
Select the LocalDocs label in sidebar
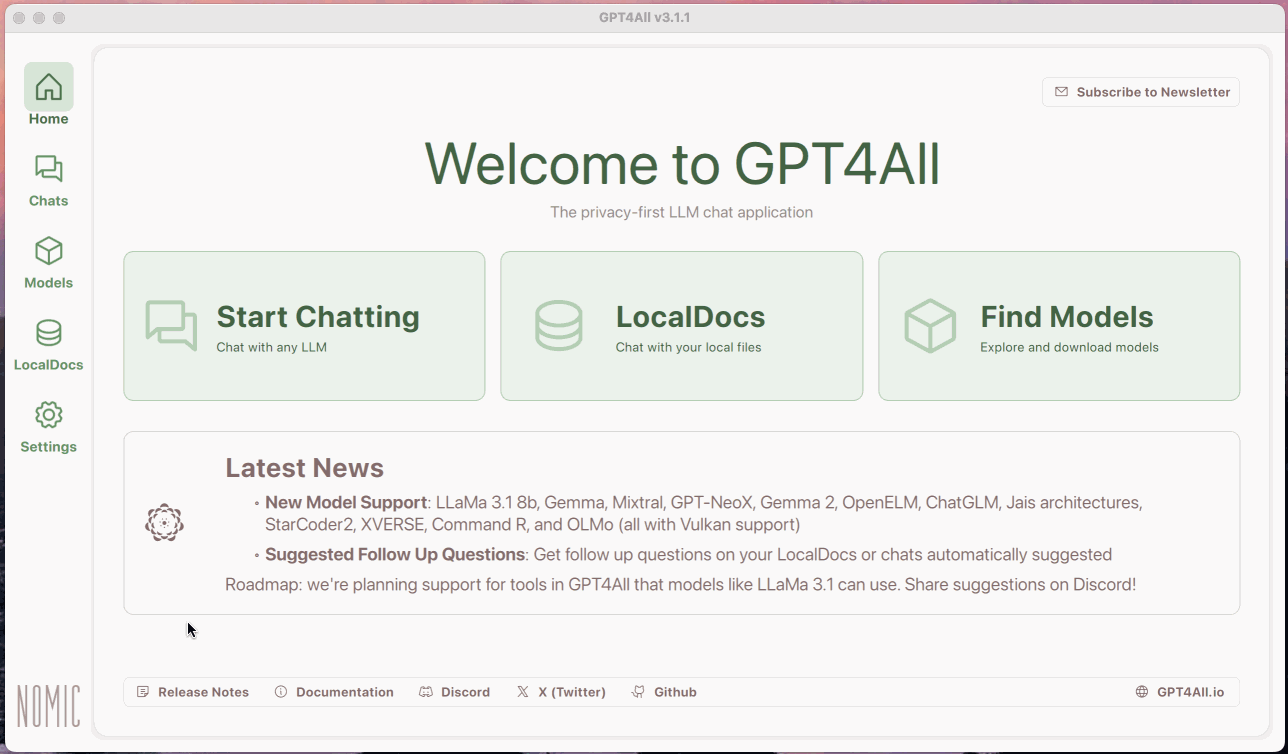49,365
